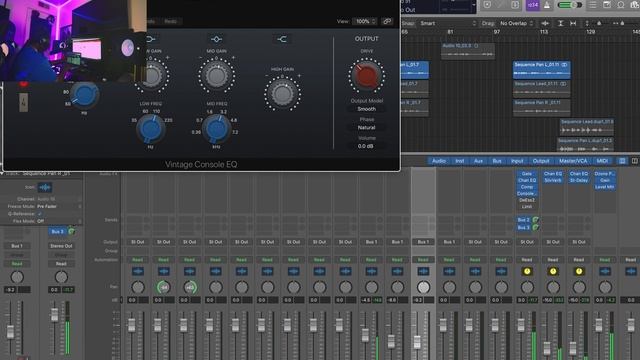640x360 pixels.
Task: Toggle horizontal auto zoom icon in the Tracks toolbar
Action: (573, 23)
